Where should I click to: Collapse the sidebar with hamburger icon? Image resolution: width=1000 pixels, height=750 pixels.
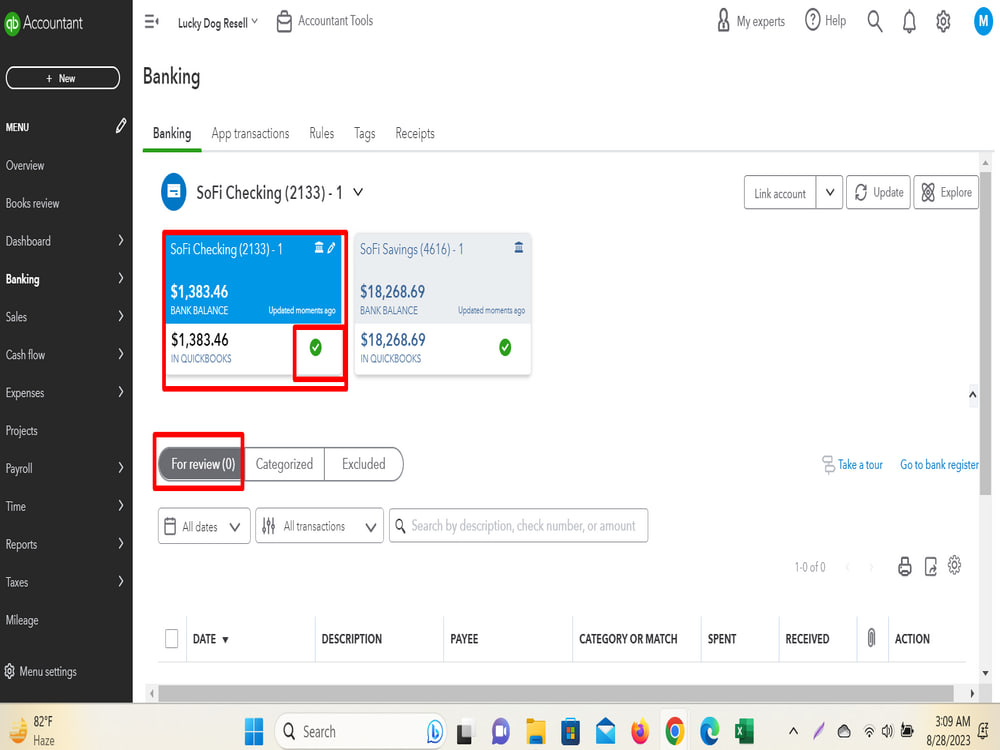tap(151, 22)
